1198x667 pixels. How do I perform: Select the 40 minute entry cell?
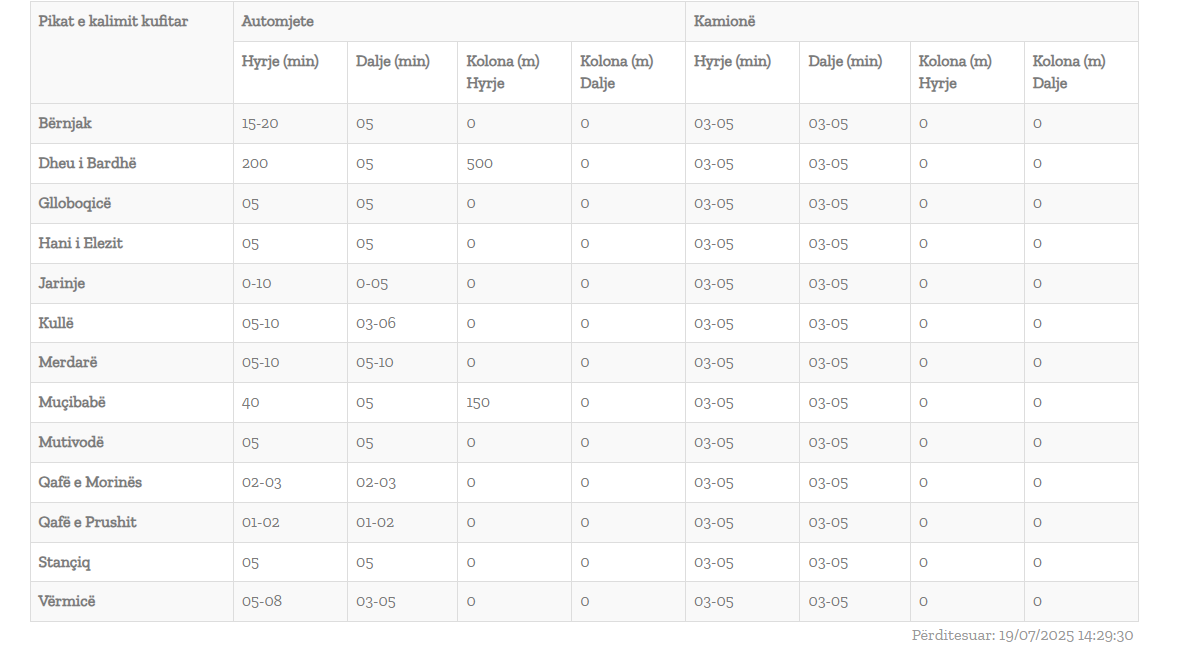tap(251, 402)
